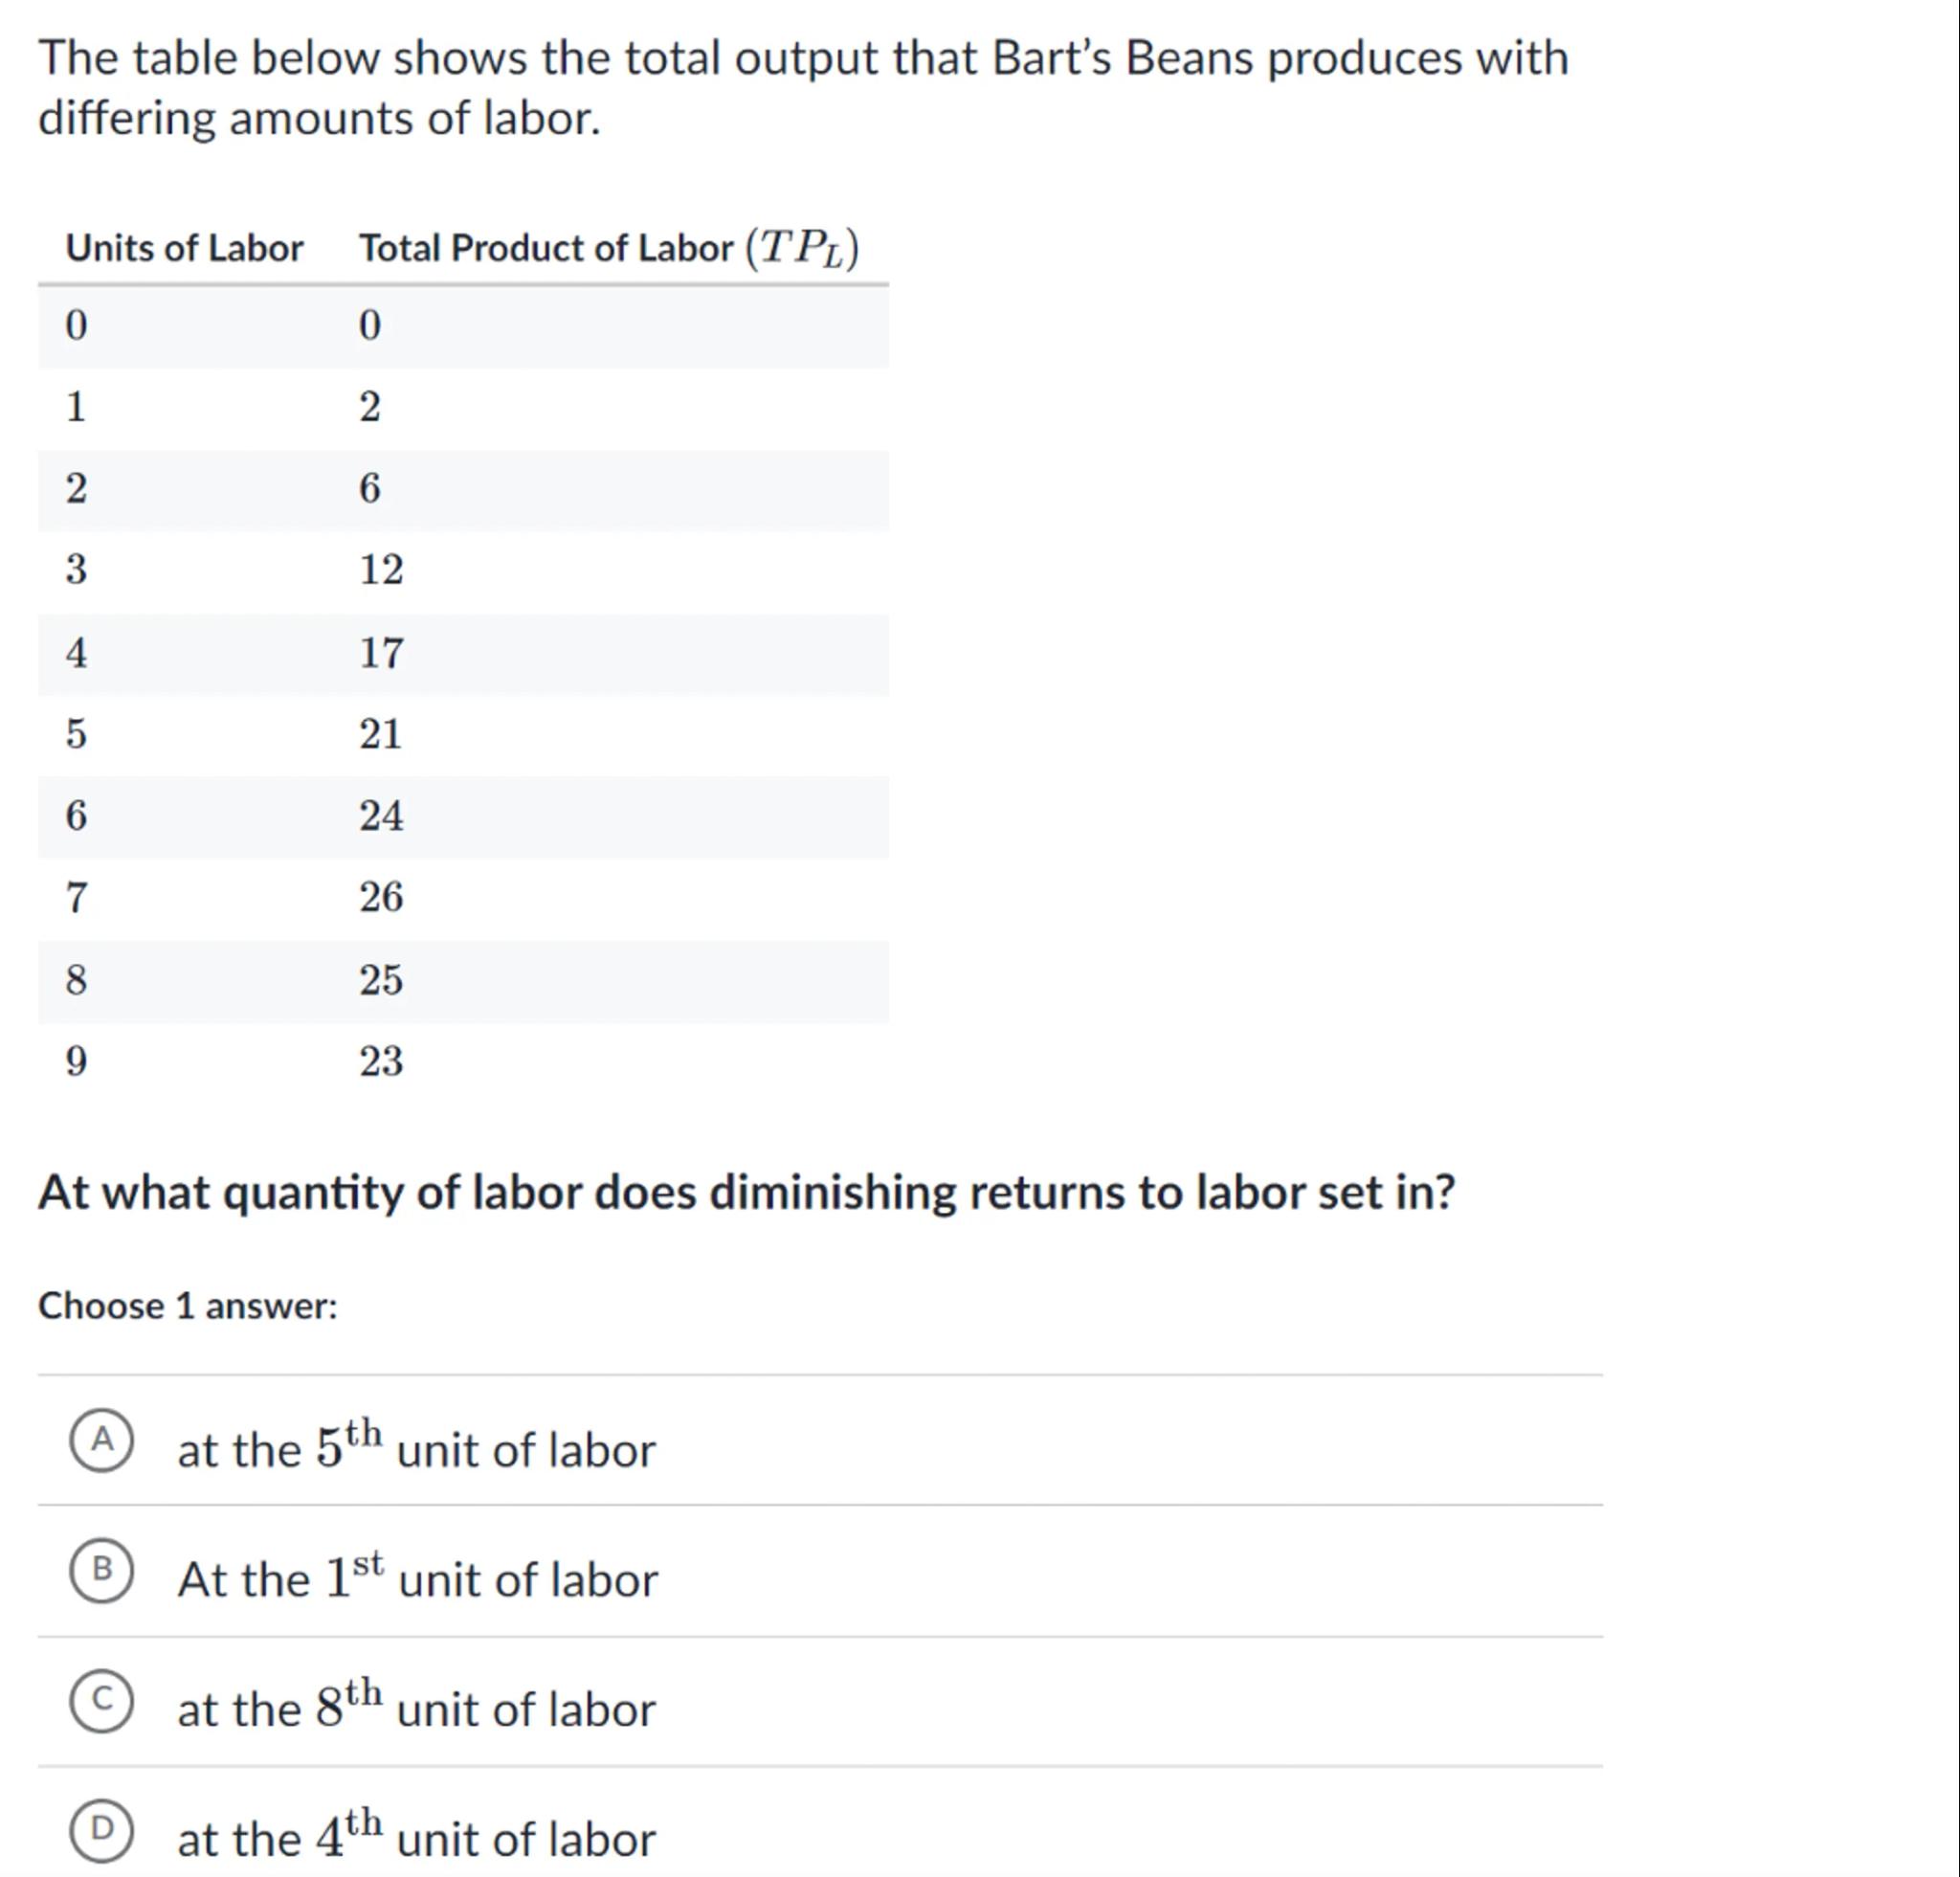The height and width of the screenshot is (1877, 1960).
Task: Click answer text "at the 8th unit of labor"
Action: coord(416,1709)
